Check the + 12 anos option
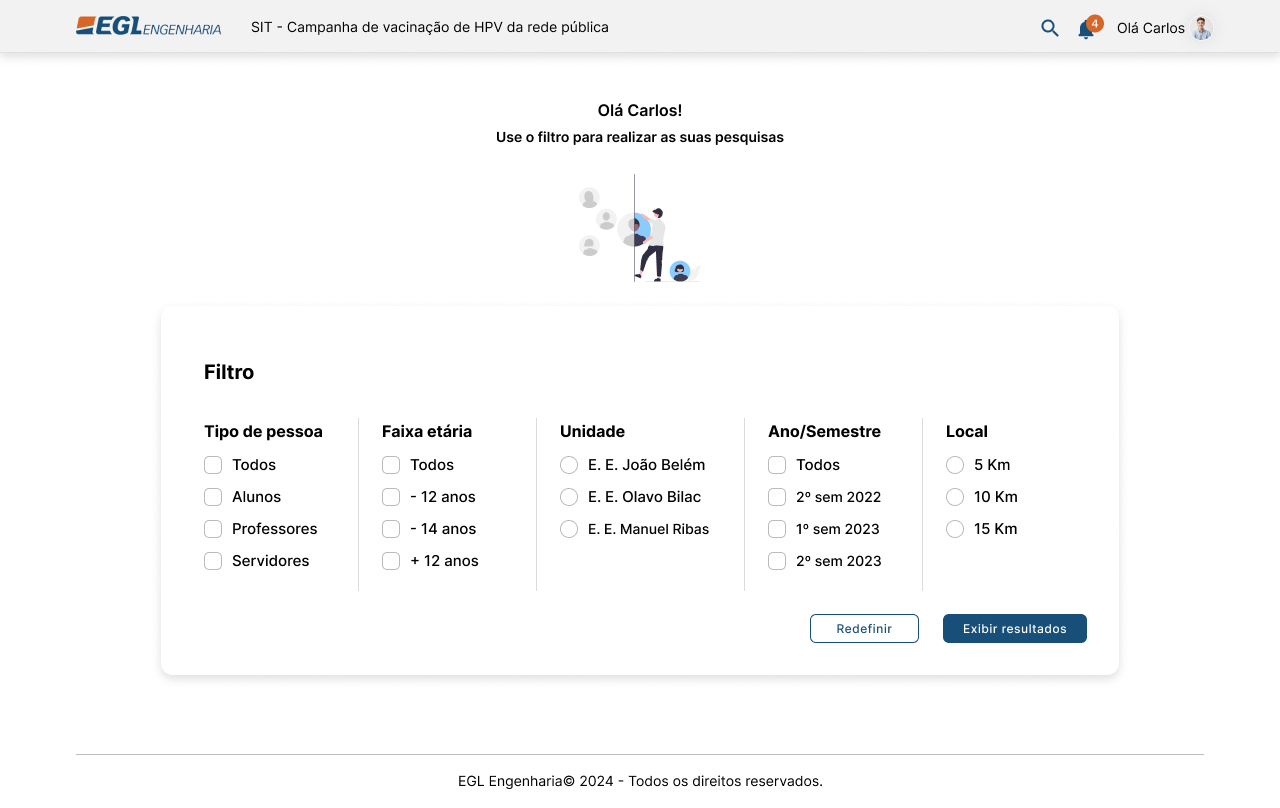 click(x=391, y=561)
